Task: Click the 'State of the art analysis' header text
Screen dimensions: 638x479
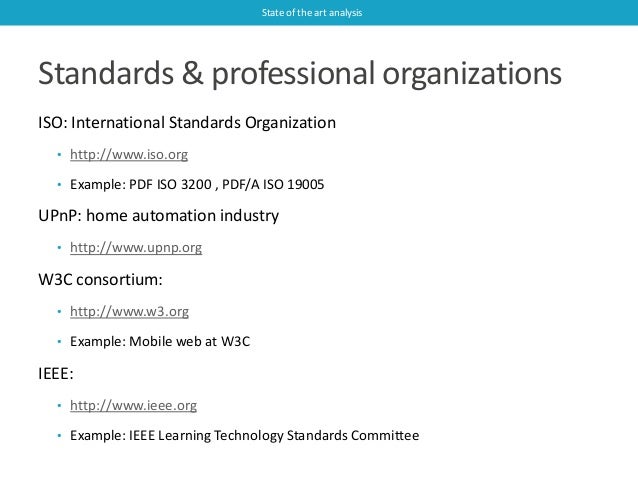Action: point(312,13)
